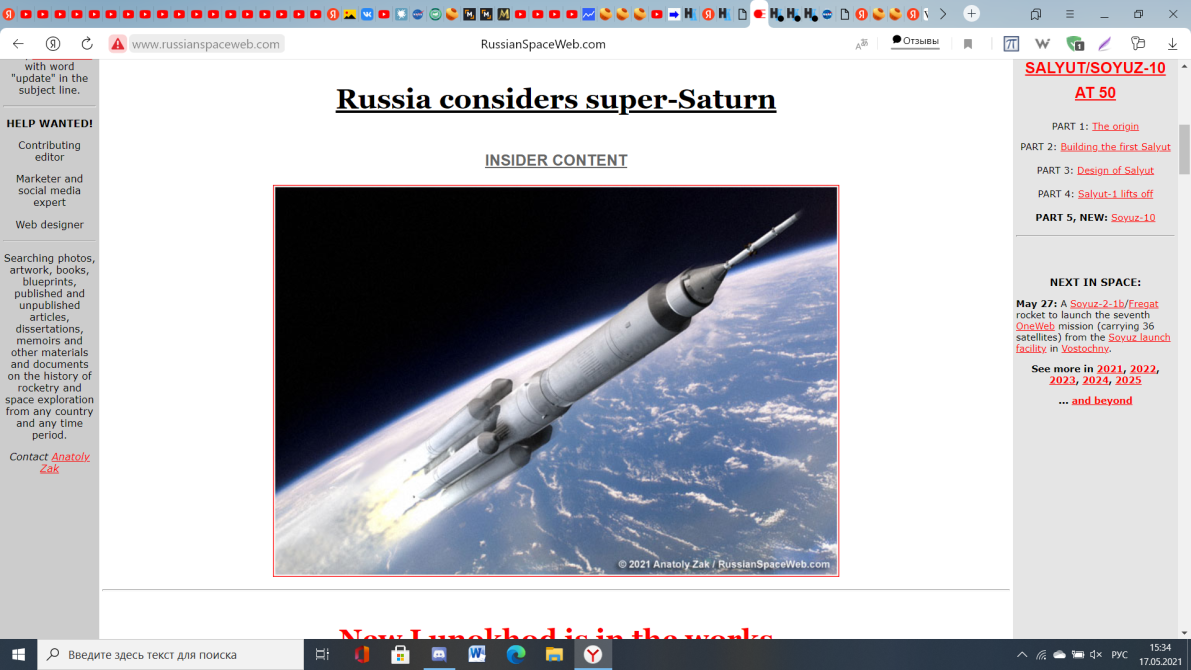1191x670 pixels.
Task: Click the super-Saturn rocket image
Action: pyautogui.click(x=556, y=380)
